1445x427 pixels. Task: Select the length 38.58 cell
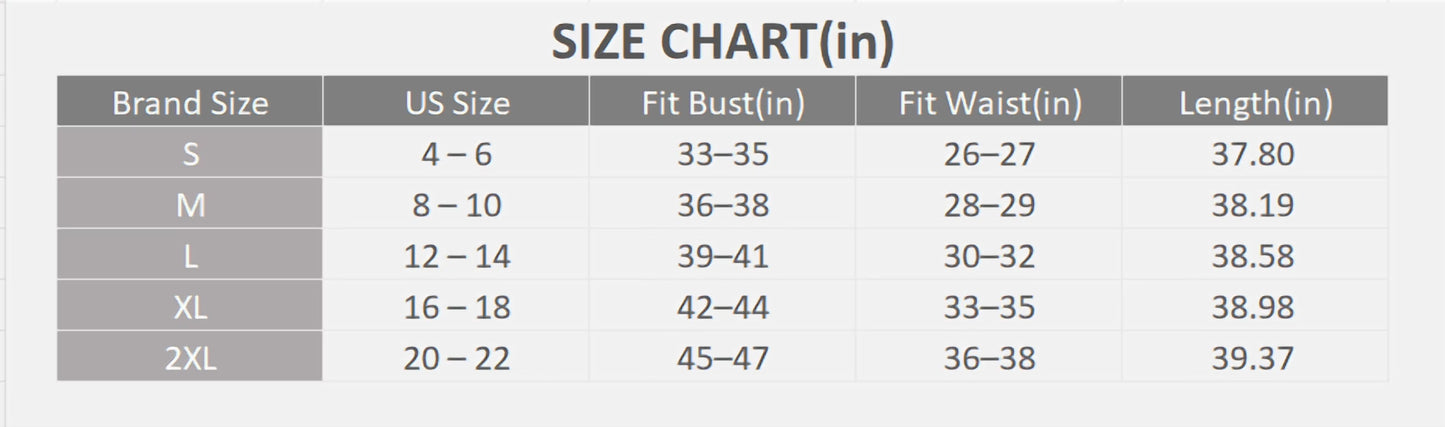1255,255
